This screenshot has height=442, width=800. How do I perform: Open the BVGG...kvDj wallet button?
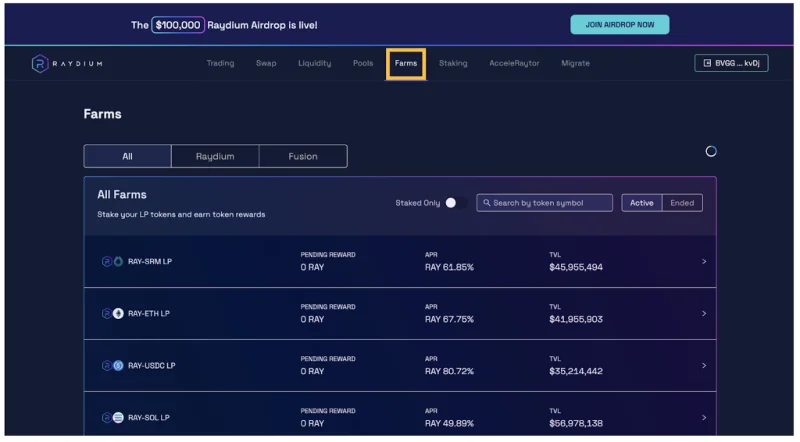click(731, 63)
